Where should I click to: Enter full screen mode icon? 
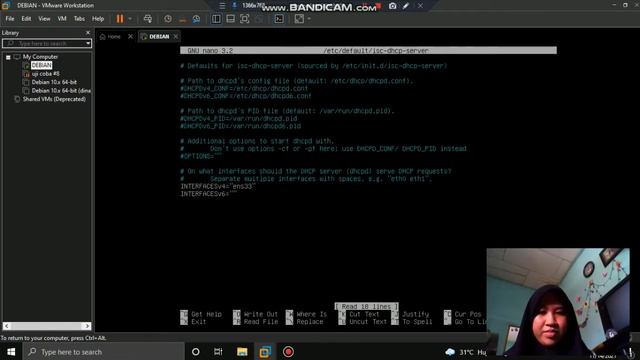(x=244, y=19)
